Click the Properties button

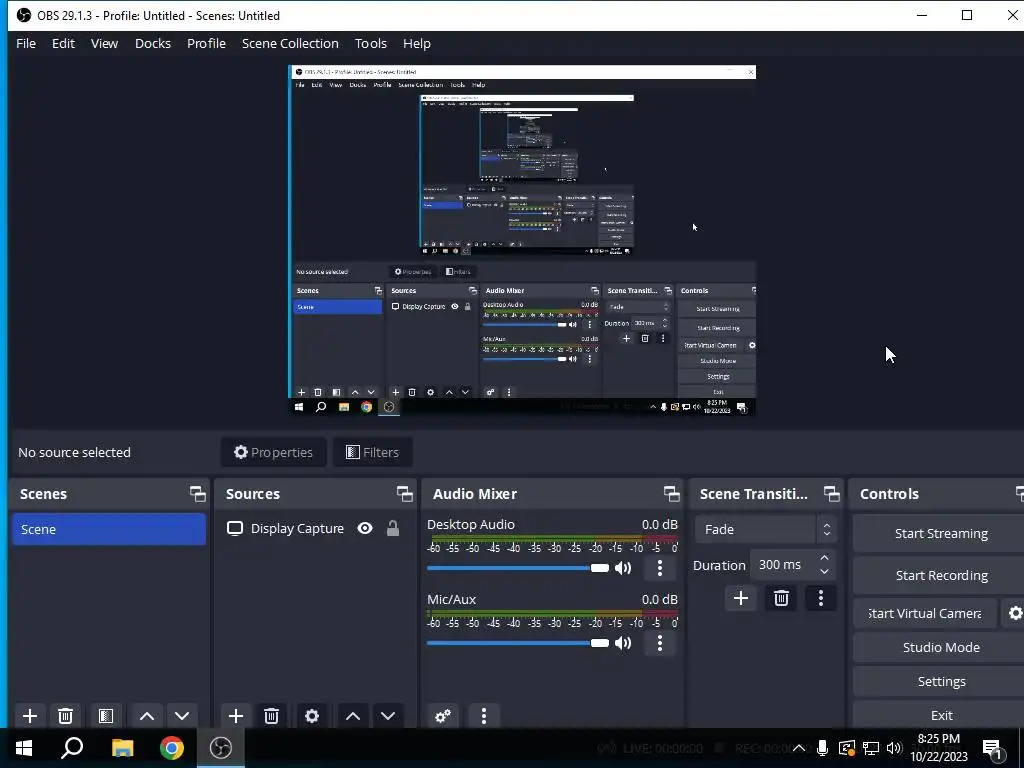(x=274, y=452)
